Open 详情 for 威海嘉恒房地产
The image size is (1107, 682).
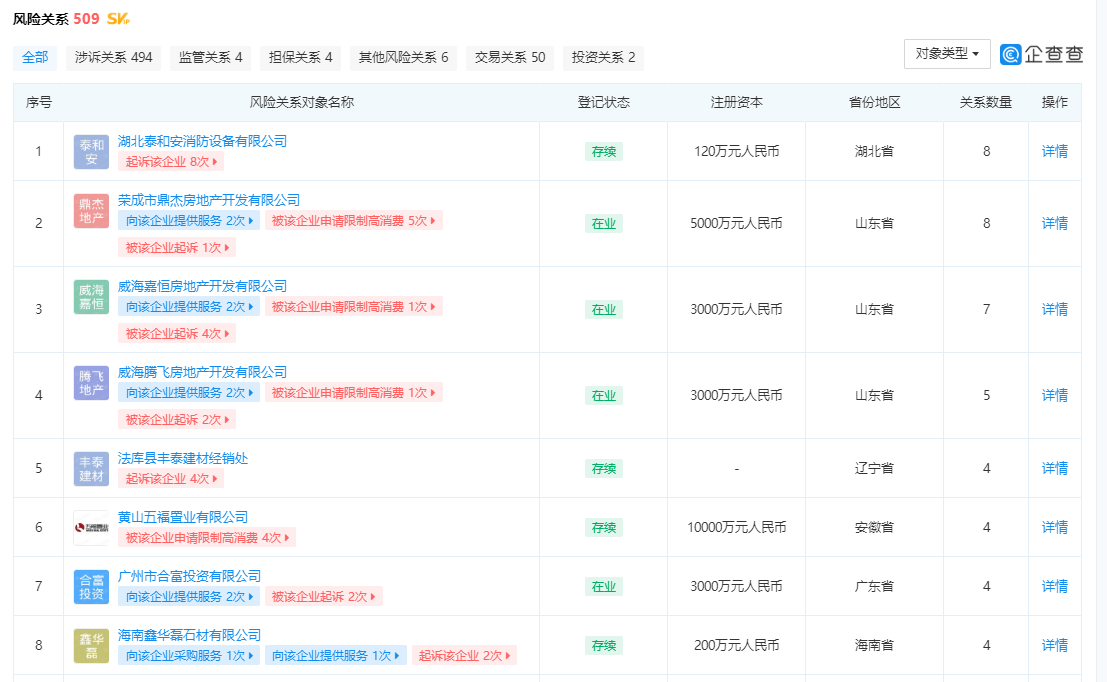(x=1055, y=310)
